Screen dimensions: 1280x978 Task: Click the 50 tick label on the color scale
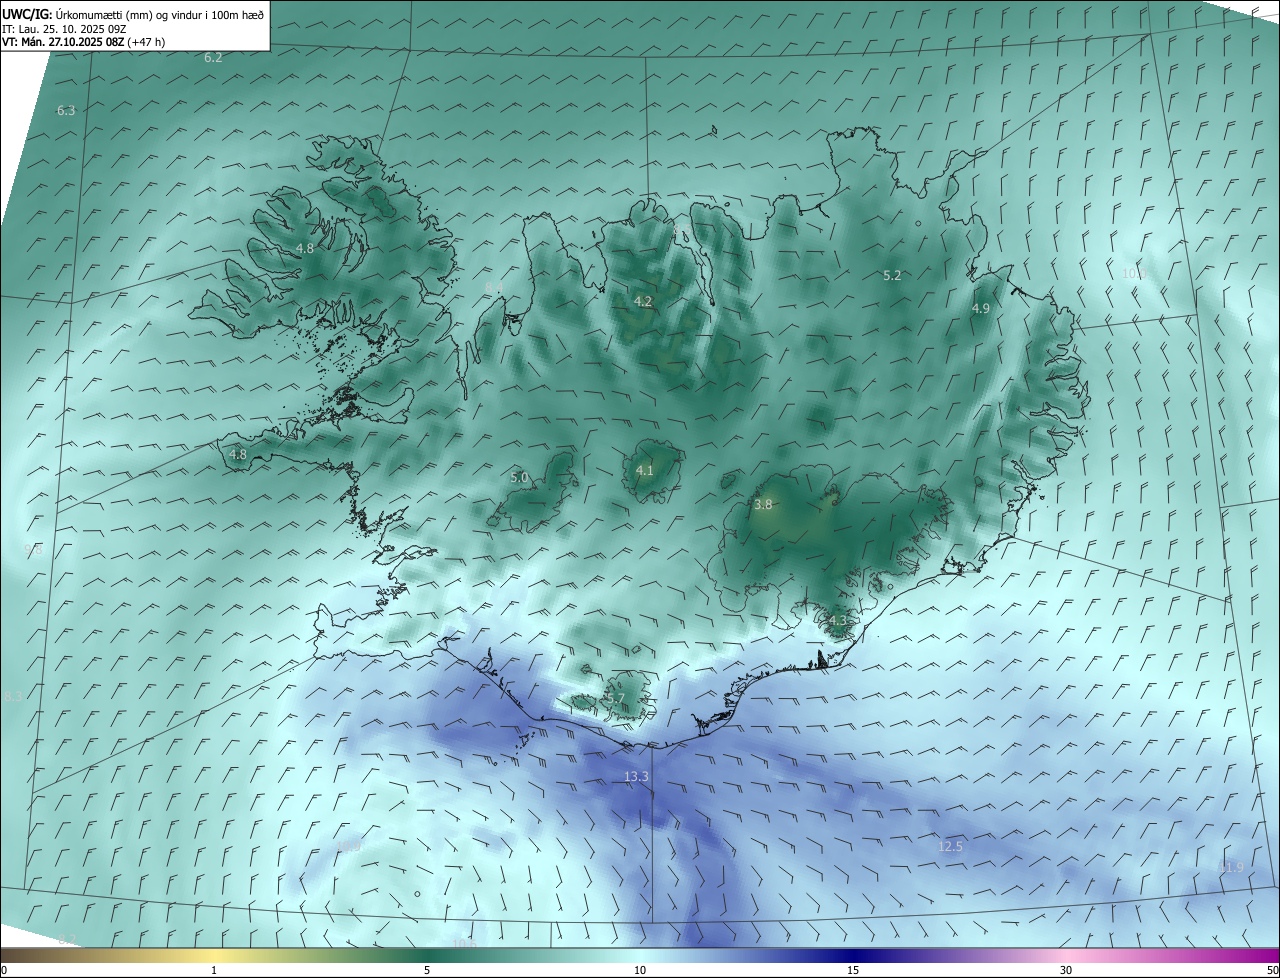point(1272,971)
